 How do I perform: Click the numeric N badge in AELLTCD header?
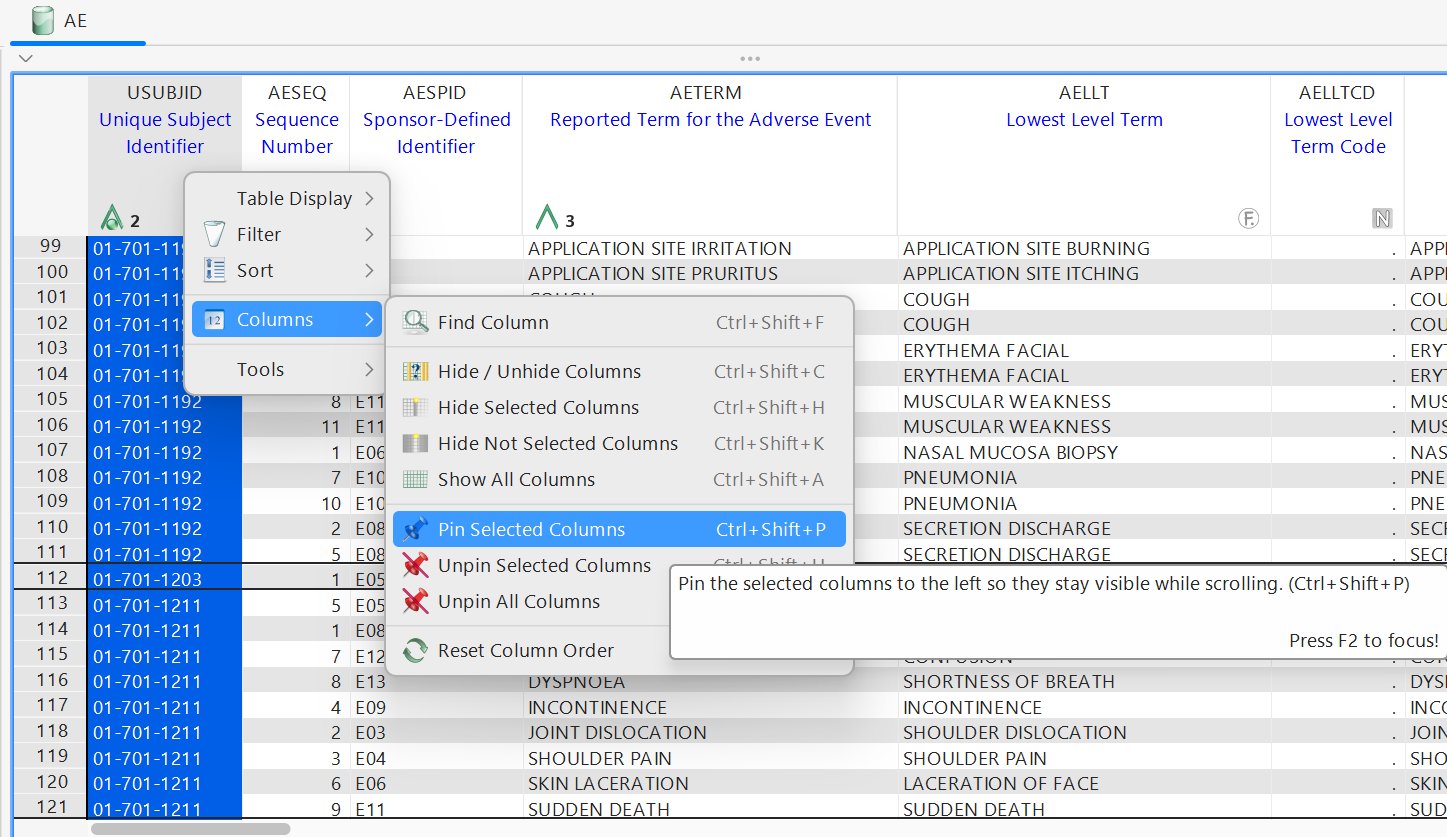point(1382,218)
